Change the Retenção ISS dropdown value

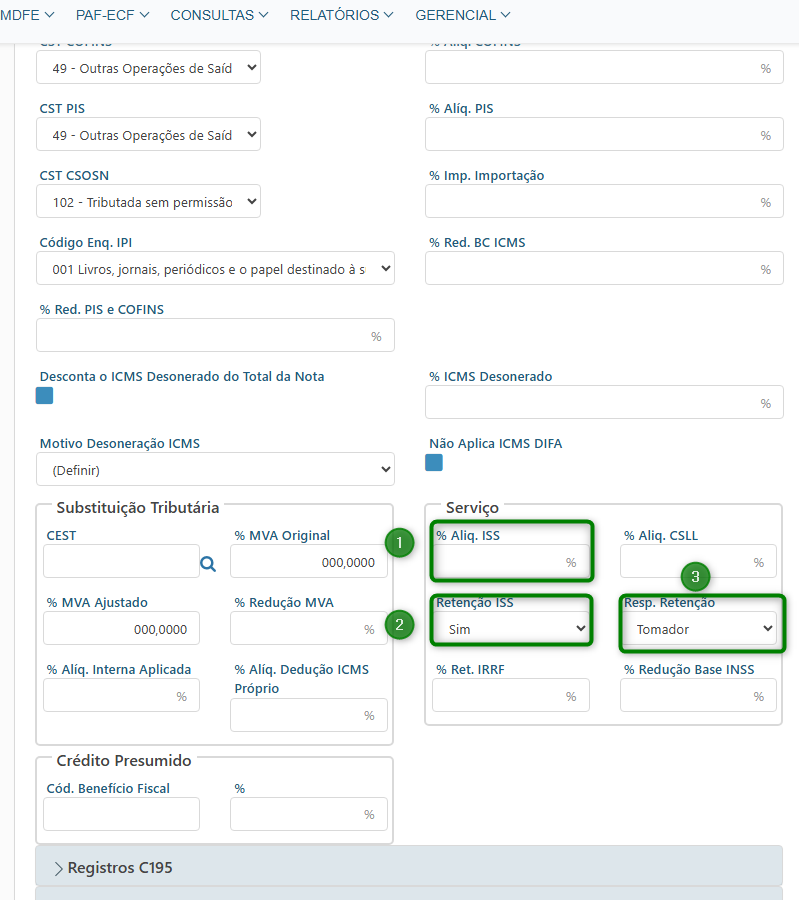(x=511, y=629)
